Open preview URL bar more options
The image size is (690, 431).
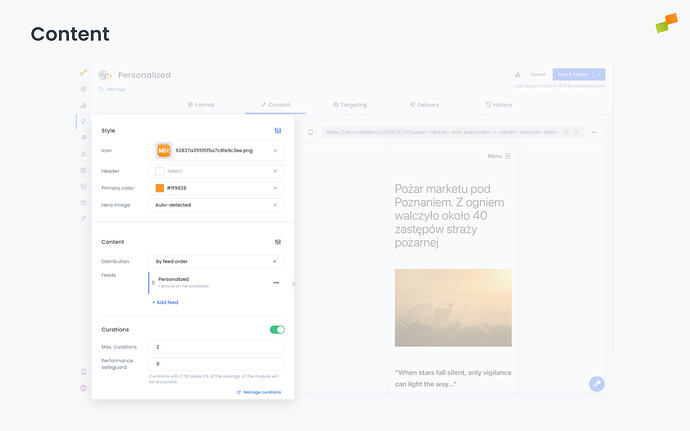(x=594, y=132)
